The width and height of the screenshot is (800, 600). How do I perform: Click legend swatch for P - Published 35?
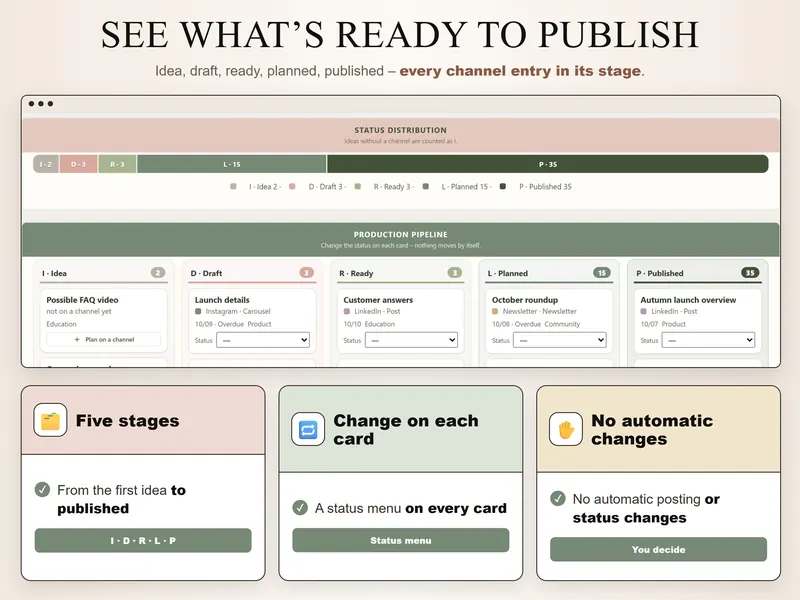[503, 187]
